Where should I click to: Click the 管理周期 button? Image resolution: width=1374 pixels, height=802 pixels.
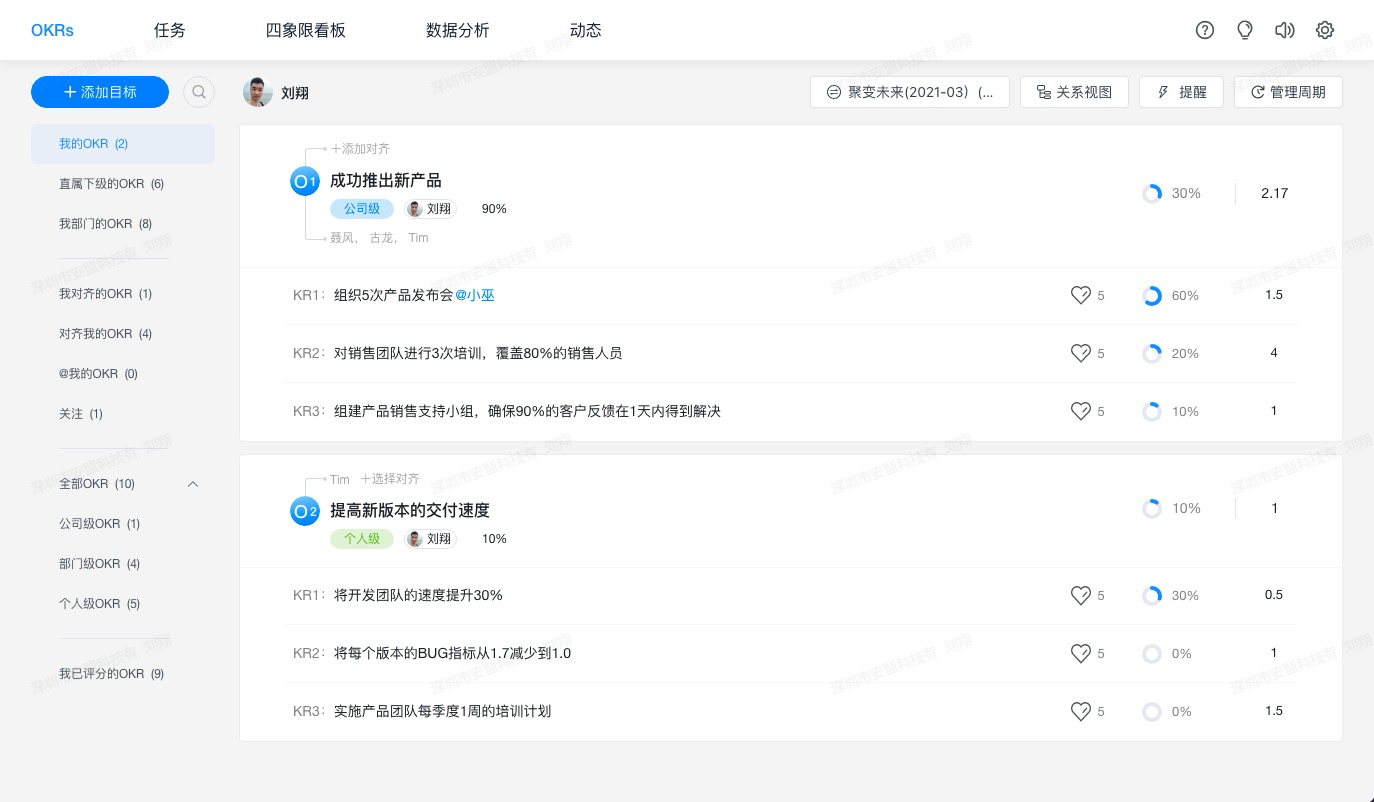[1288, 92]
